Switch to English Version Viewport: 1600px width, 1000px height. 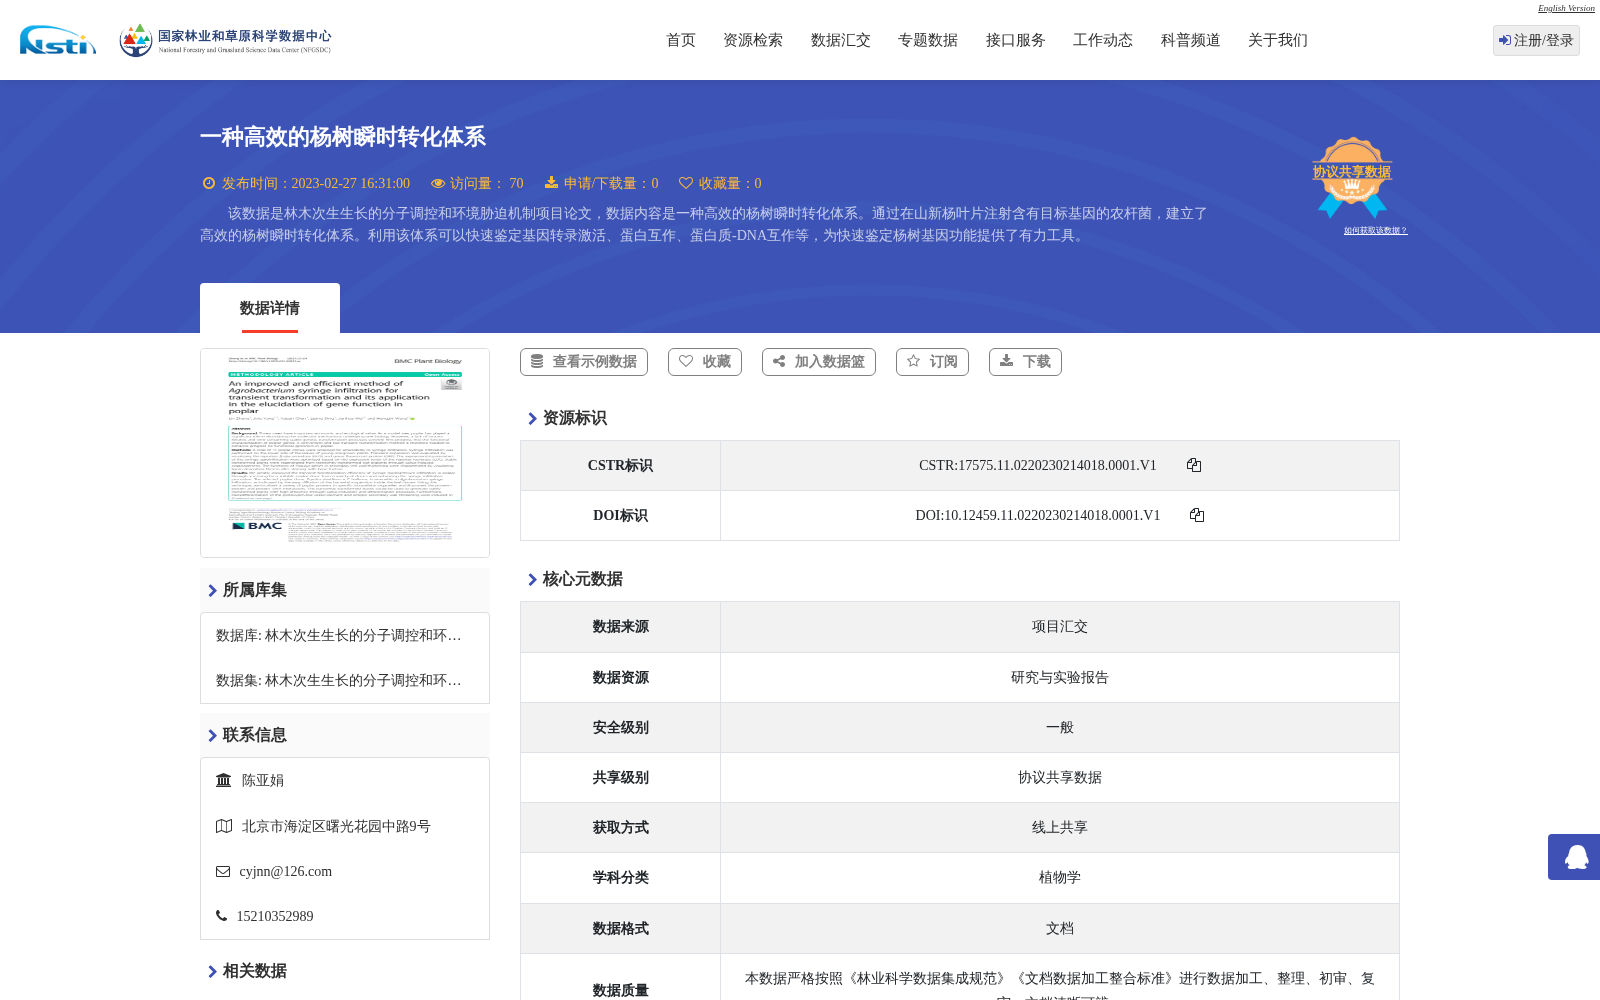(x=1566, y=8)
